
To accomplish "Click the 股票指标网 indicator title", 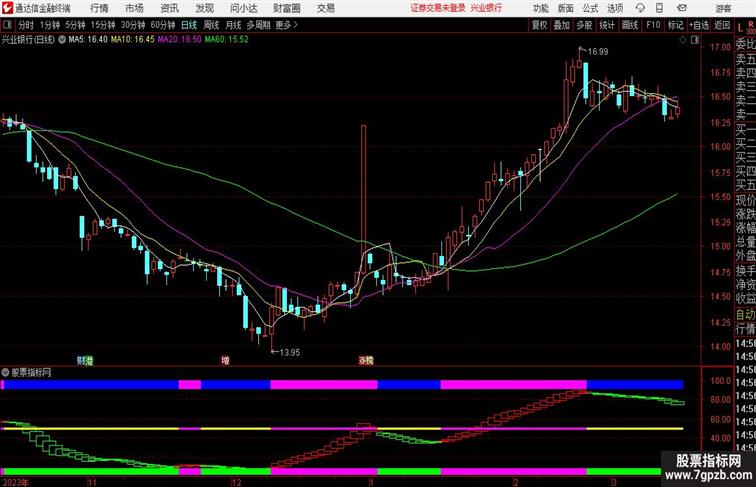I will coord(31,372).
